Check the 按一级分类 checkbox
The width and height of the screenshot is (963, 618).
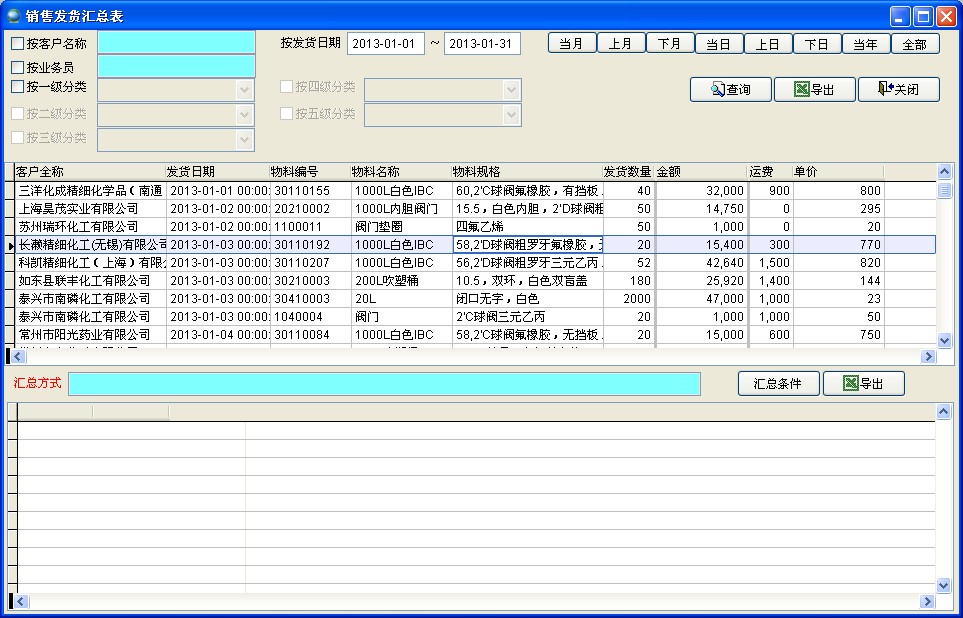18,87
